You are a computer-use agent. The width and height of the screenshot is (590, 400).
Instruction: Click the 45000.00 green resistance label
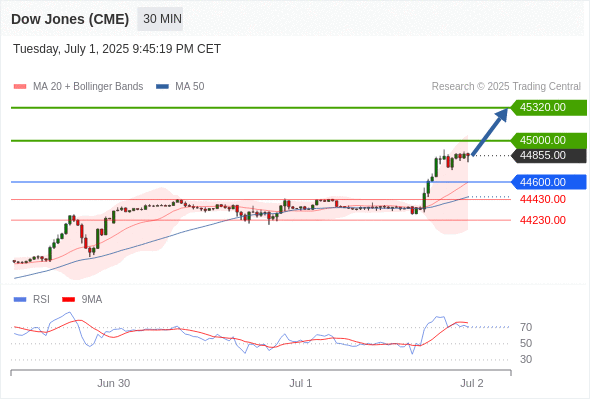(549, 140)
